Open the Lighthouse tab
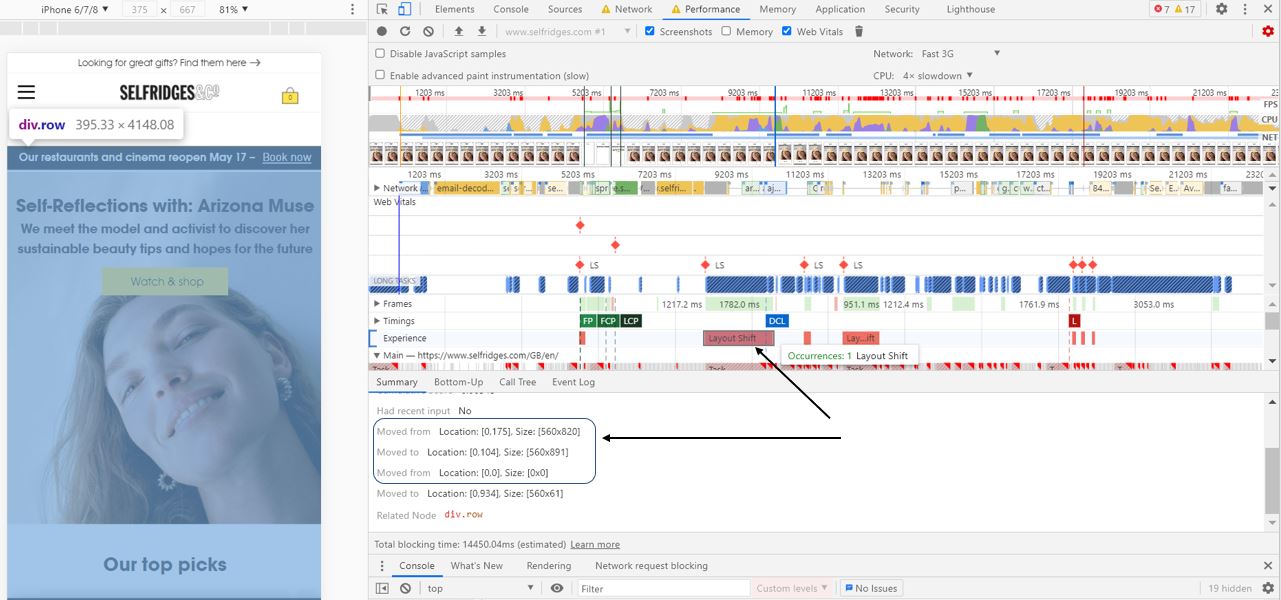 tap(971, 9)
